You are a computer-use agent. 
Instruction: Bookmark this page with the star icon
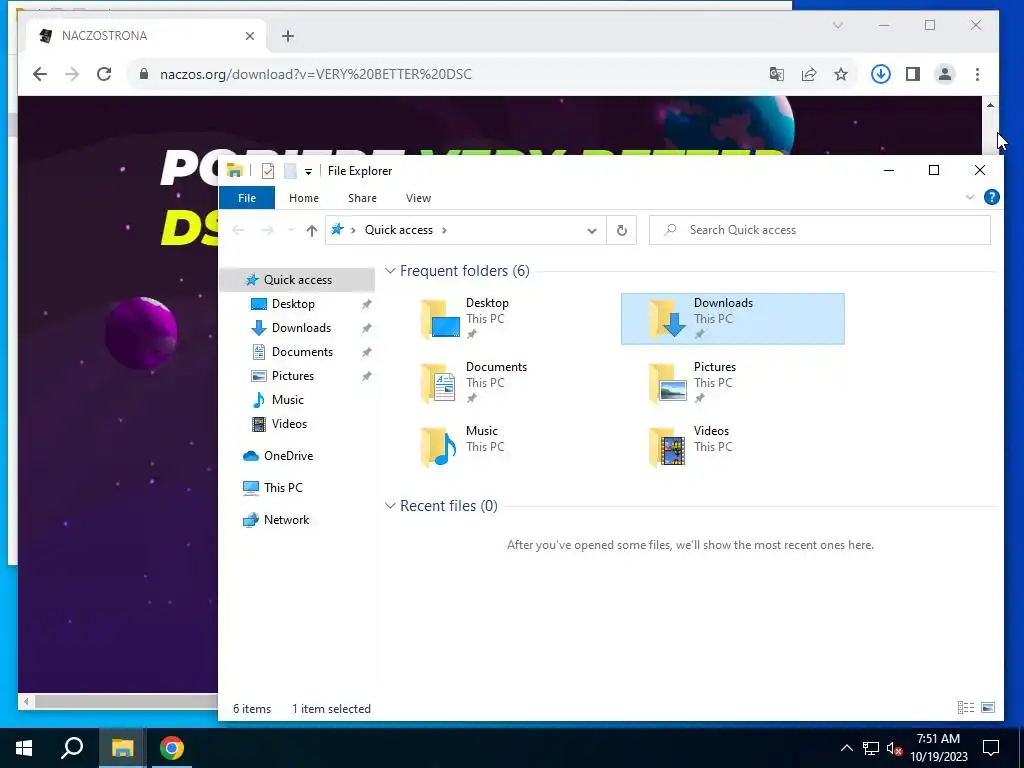(x=841, y=74)
